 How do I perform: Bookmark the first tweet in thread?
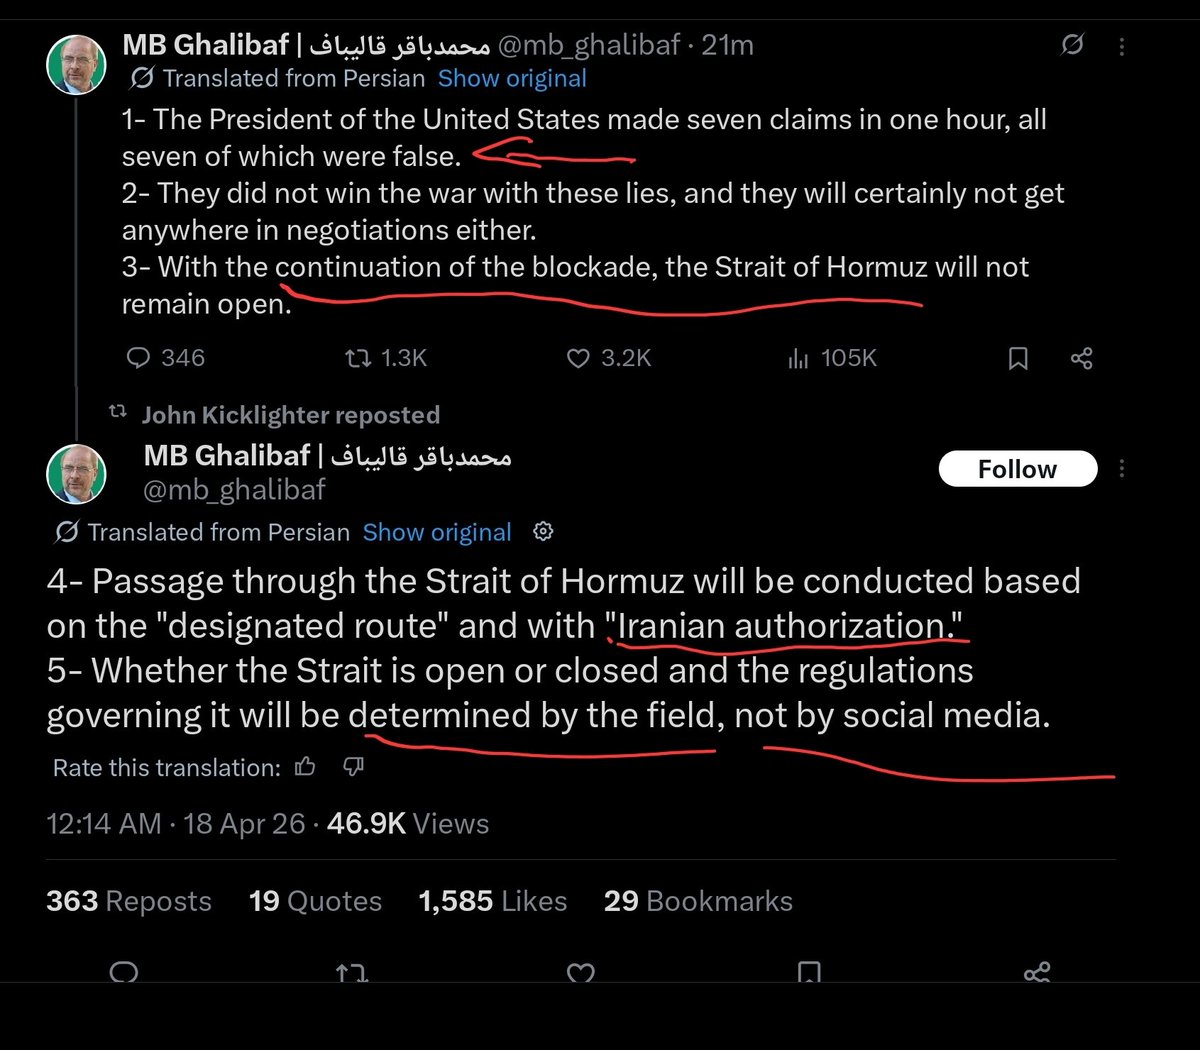coord(1018,358)
